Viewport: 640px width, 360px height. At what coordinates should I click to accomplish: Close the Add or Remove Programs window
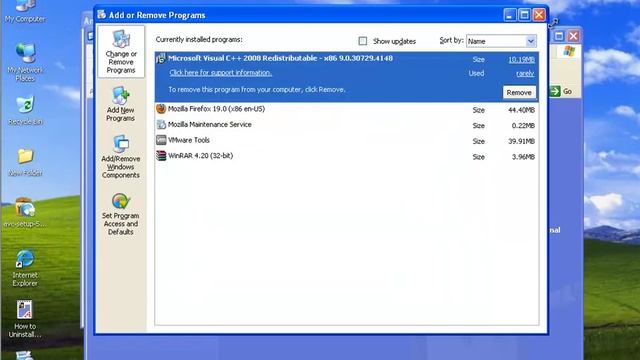[x=539, y=15]
